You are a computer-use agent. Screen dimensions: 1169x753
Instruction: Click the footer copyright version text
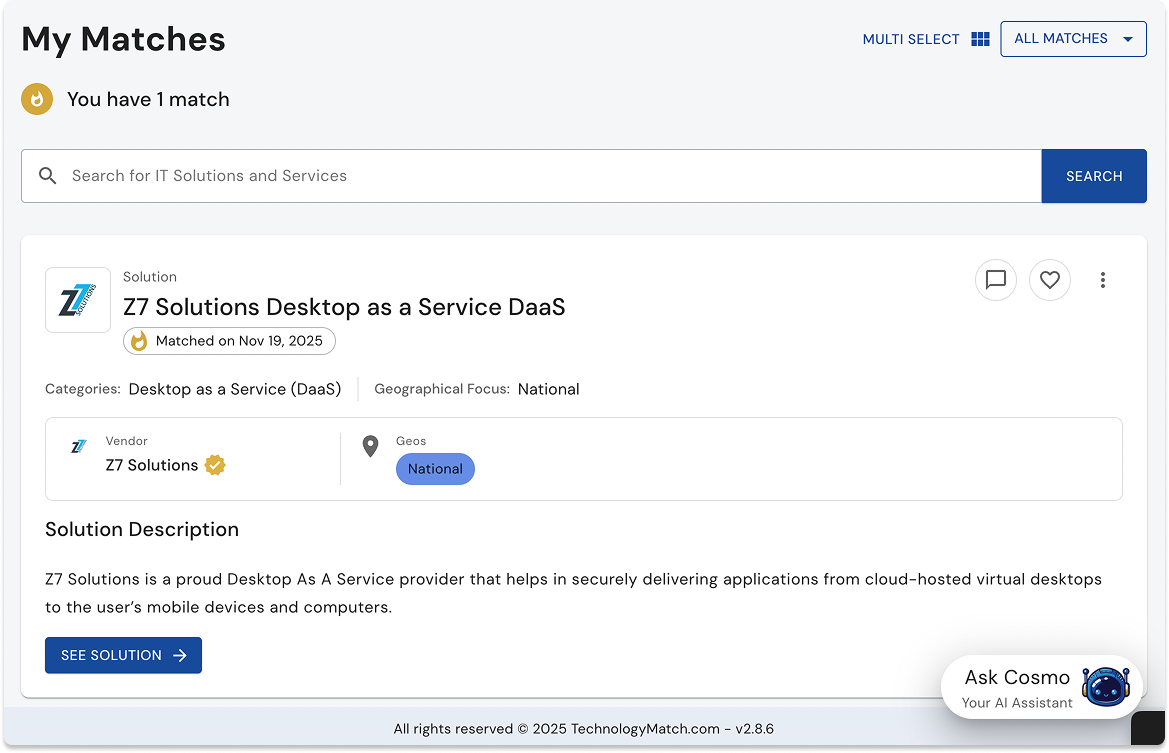[584, 729]
